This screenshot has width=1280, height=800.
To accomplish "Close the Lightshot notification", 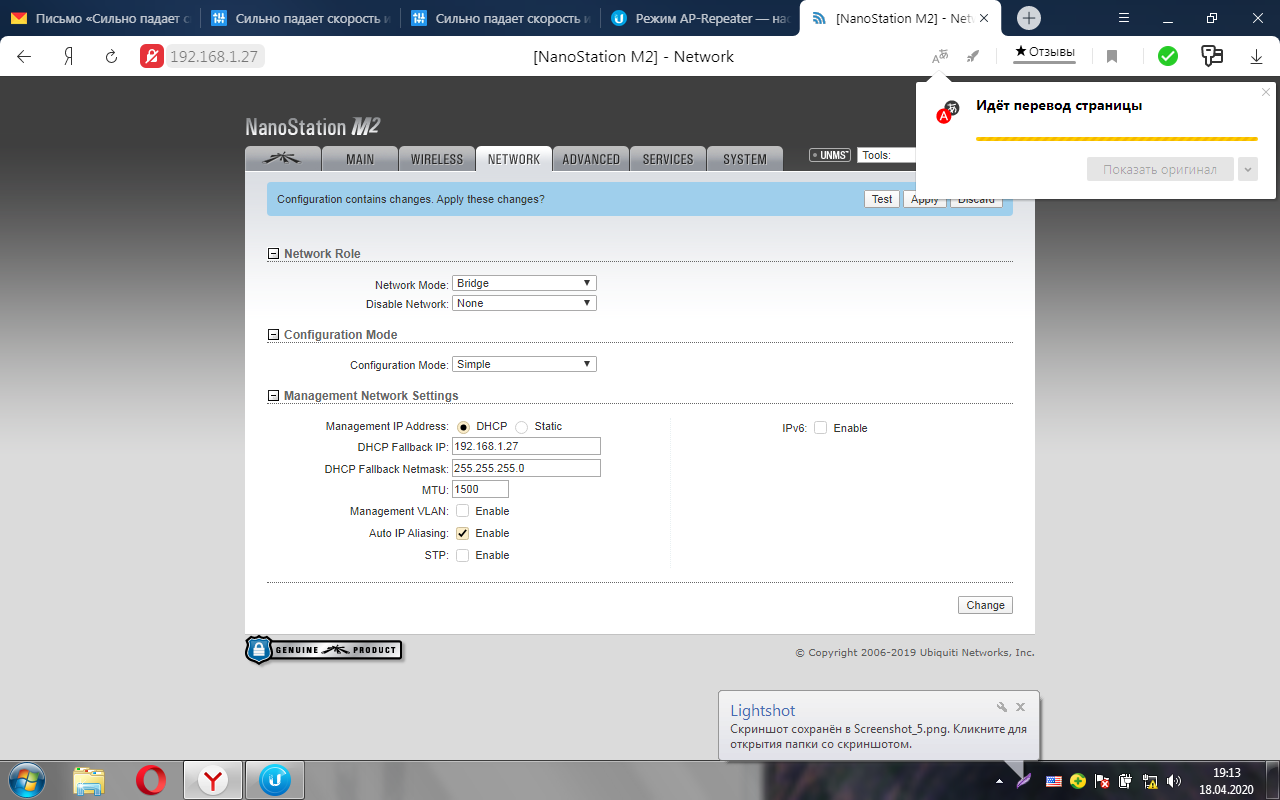I will pos(1021,707).
